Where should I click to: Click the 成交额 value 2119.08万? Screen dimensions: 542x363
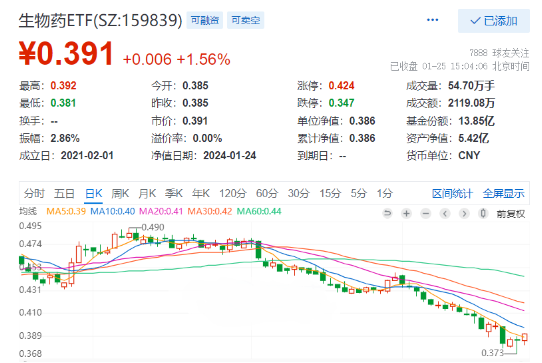click(x=471, y=103)
